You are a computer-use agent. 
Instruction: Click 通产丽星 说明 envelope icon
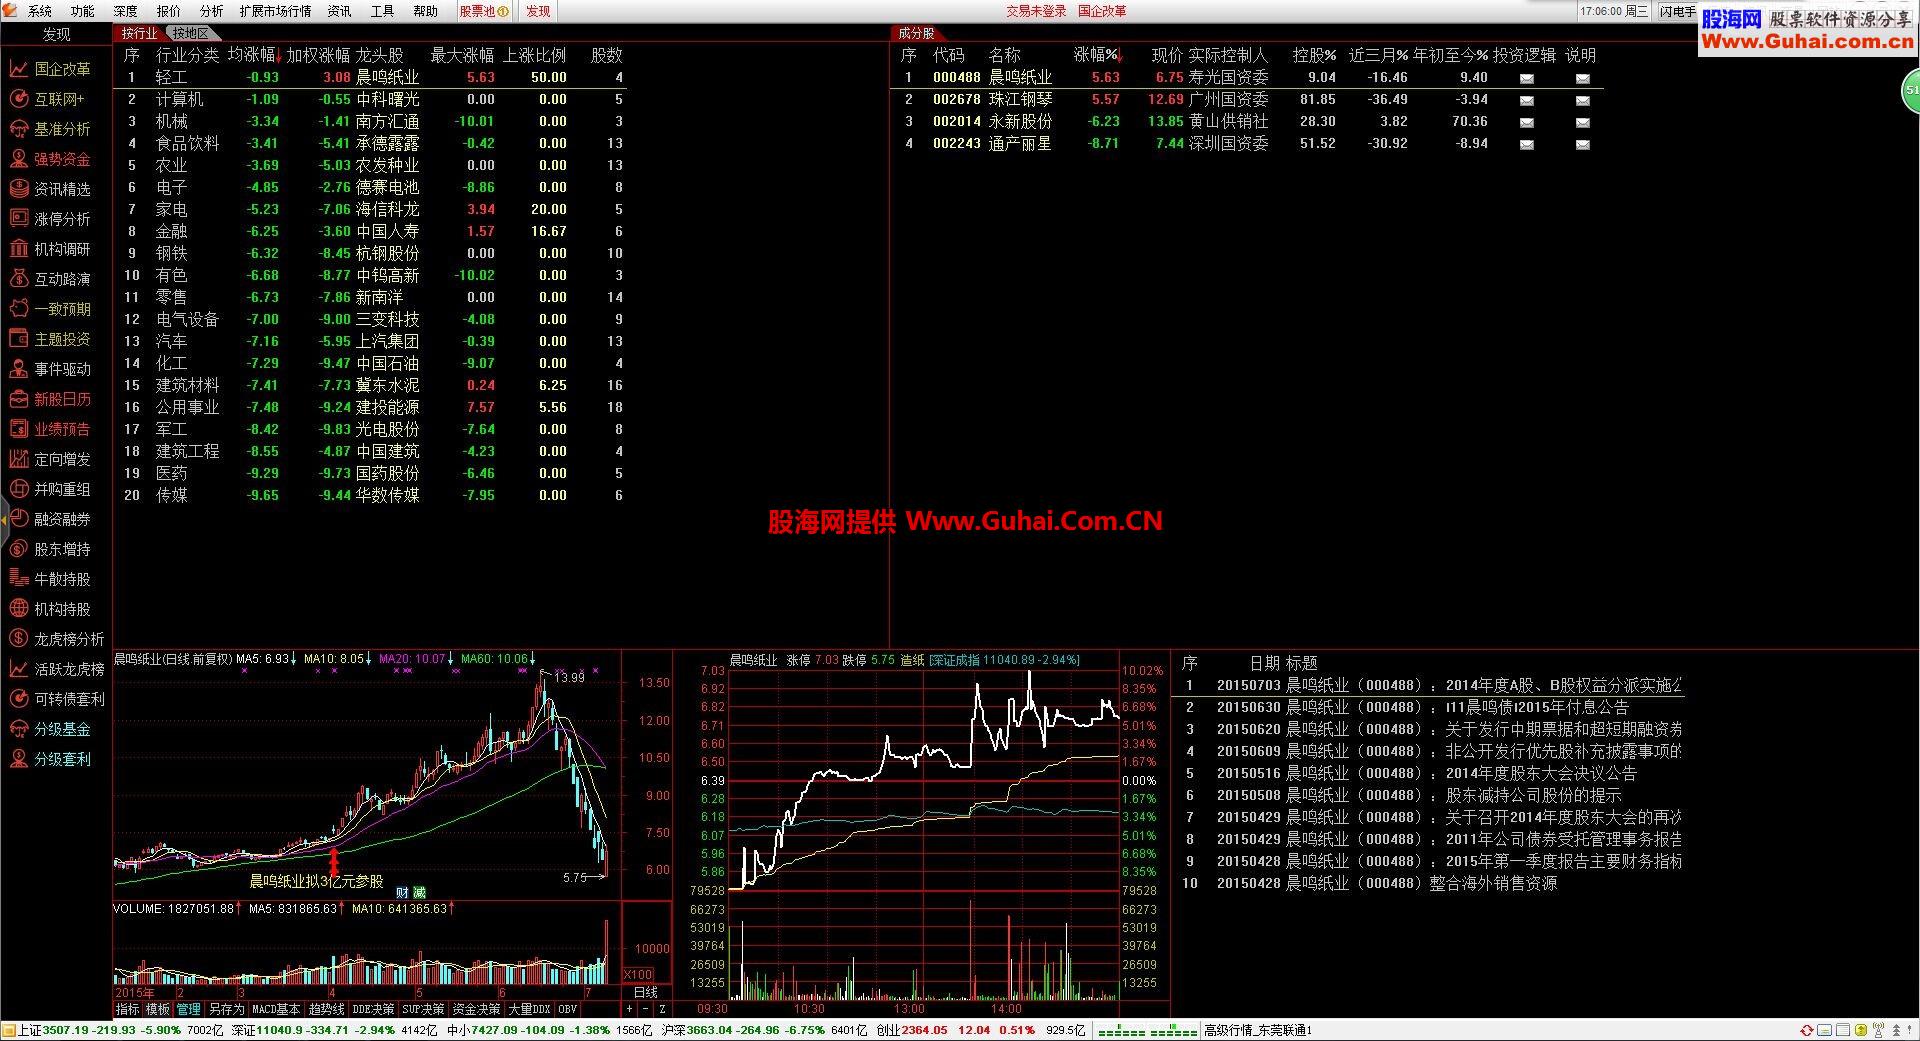click(x=1582, y=144)
